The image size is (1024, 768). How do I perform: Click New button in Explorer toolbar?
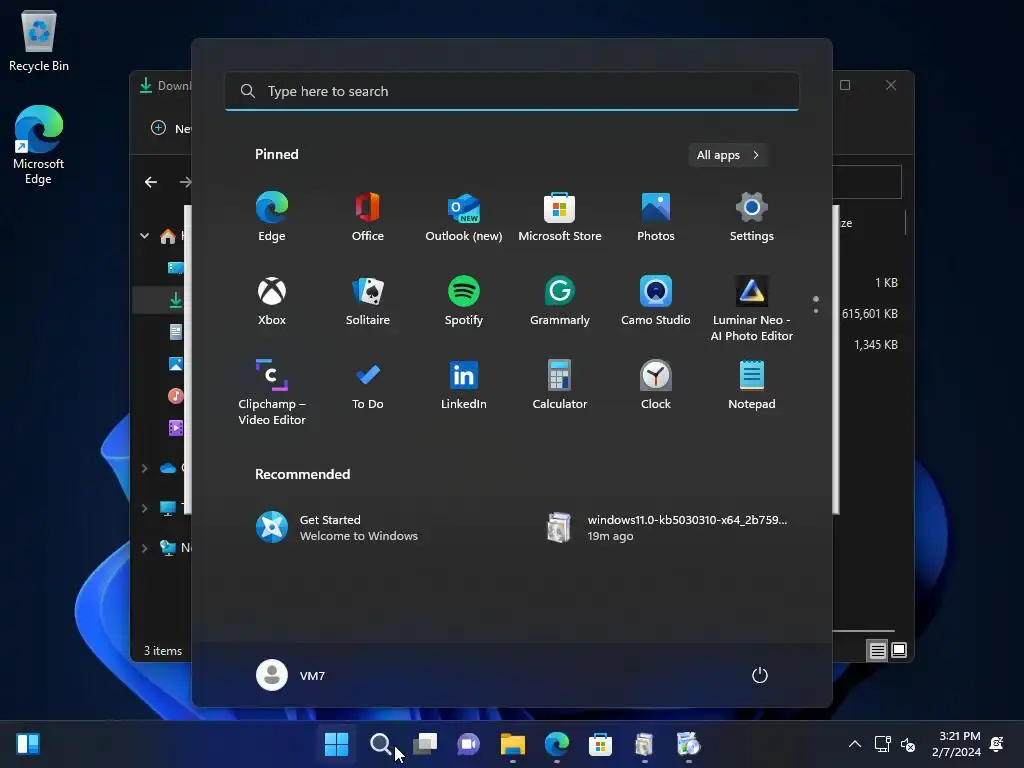click(x=170, y=128)
